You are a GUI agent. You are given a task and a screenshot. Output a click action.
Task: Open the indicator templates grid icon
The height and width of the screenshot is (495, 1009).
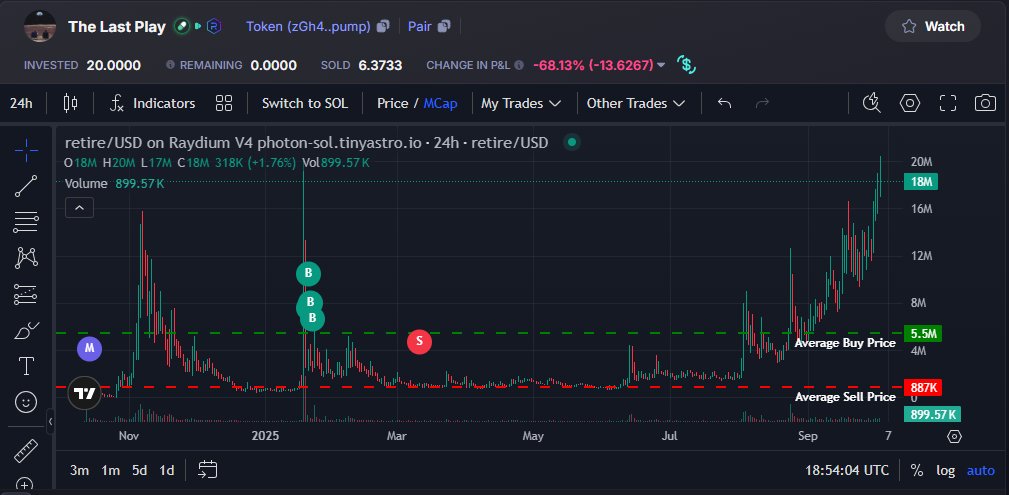tap(224, 103)
